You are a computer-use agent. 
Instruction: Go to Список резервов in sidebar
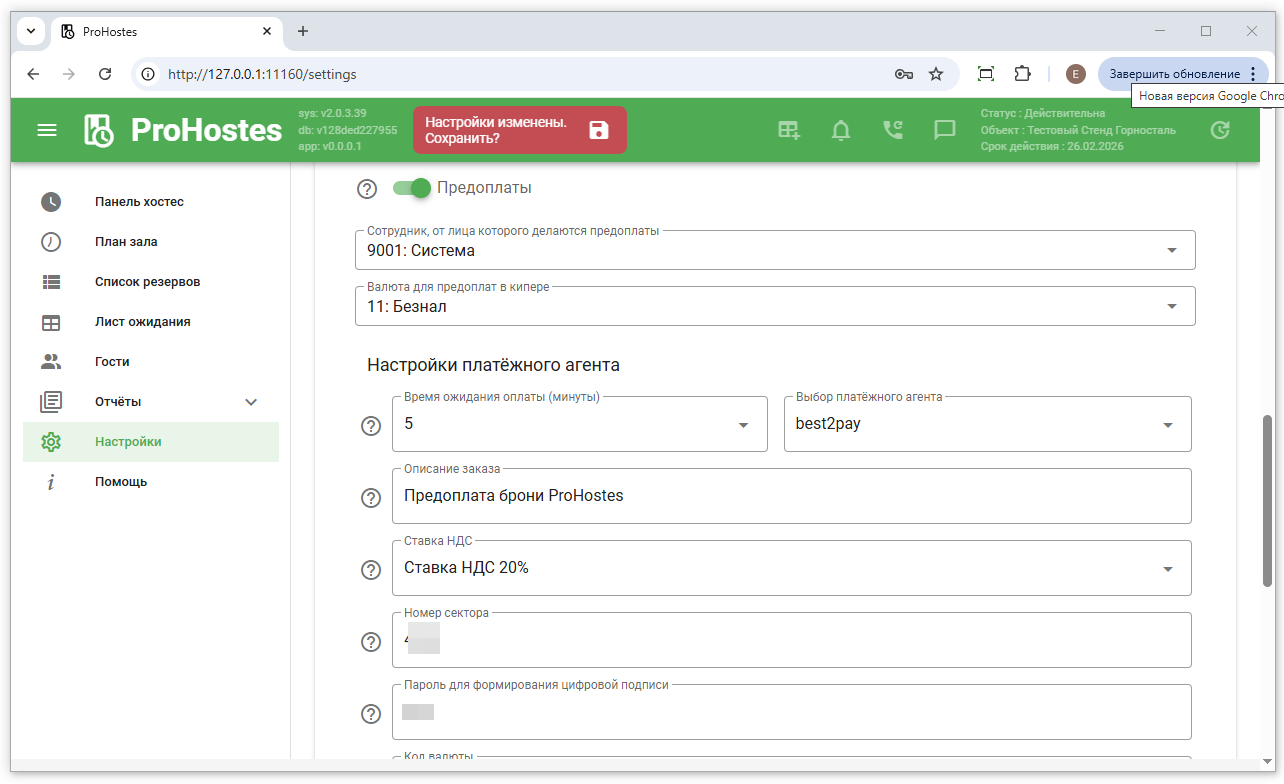pos(147,282)
